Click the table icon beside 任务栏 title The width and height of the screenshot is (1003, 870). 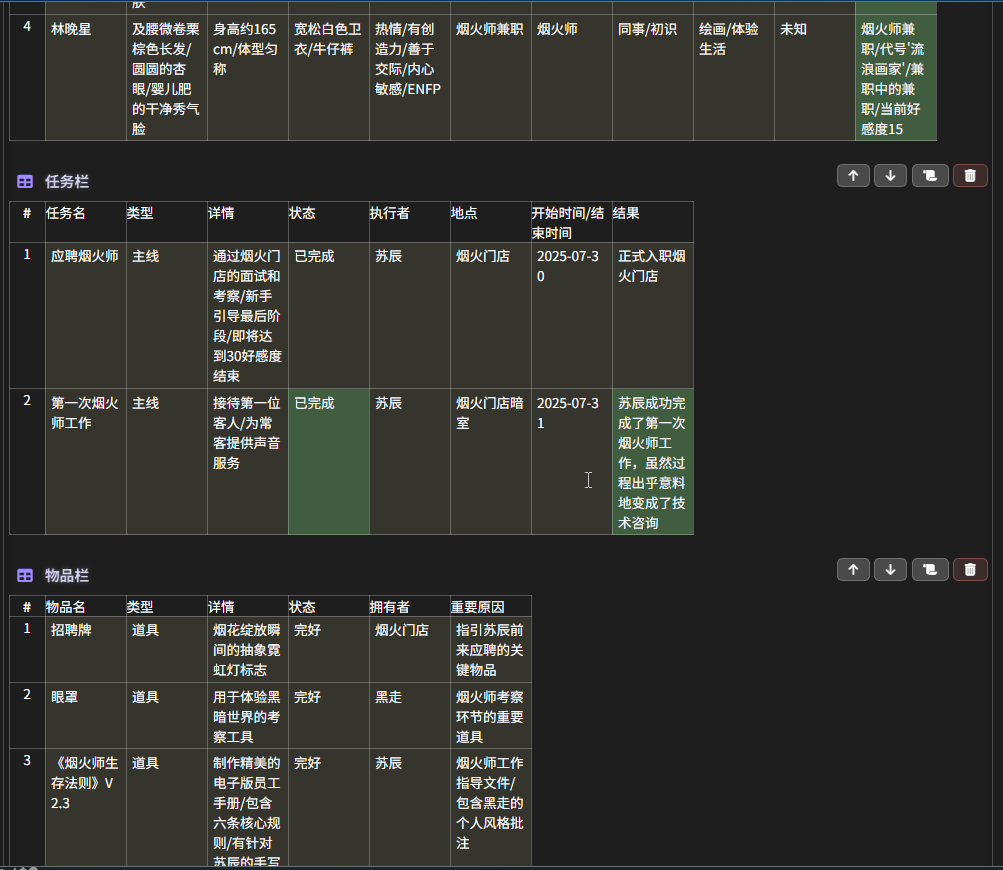point(25,182)
